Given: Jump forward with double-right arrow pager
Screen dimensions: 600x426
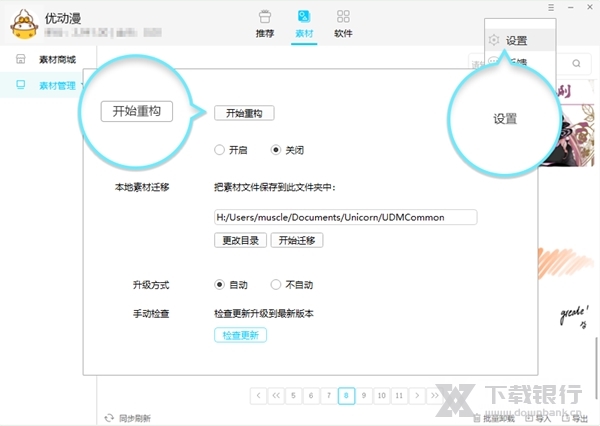Looking at the screenshot, I should coord(435,395).
